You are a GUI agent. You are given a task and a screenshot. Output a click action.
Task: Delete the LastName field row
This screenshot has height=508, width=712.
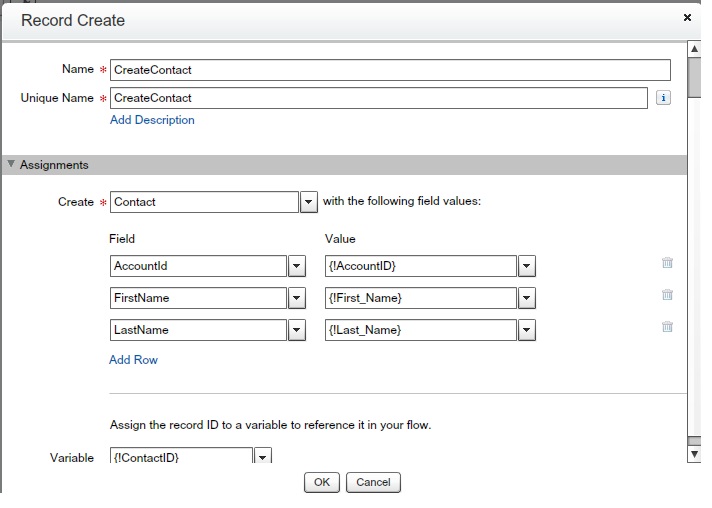(667, 327)
